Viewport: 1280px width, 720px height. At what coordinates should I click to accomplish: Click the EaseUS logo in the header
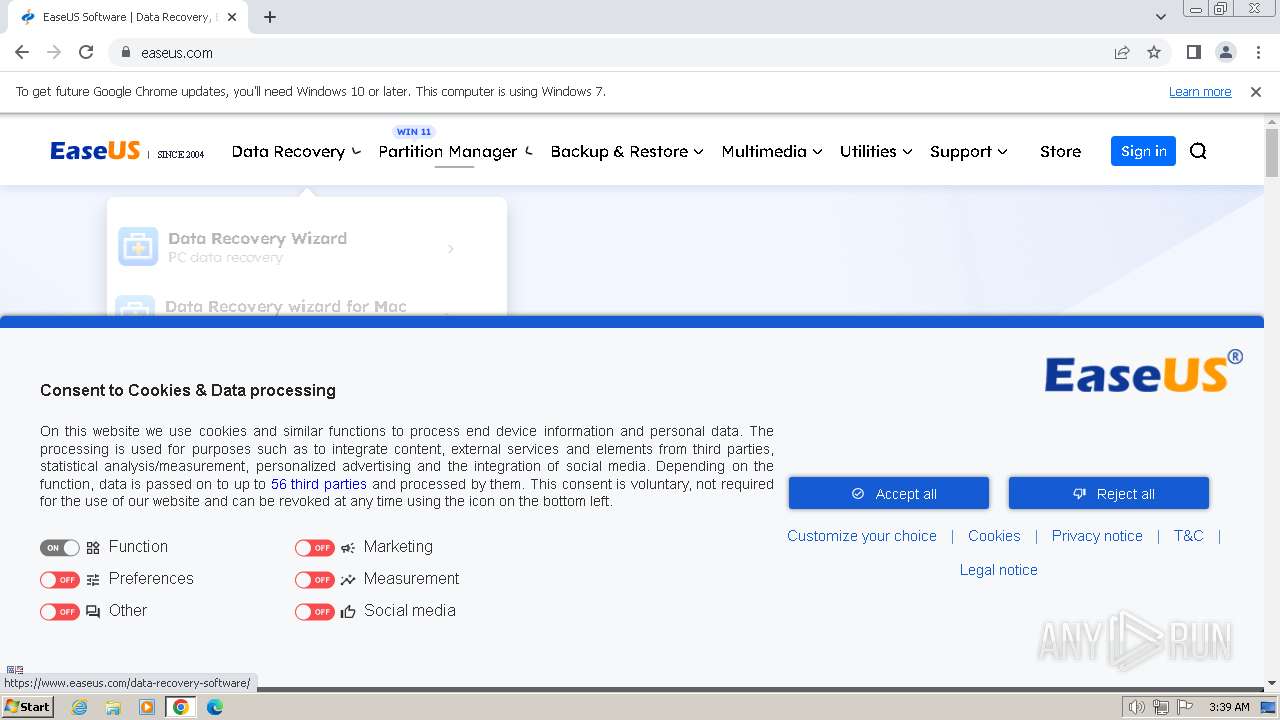click(x=95, y=151)
